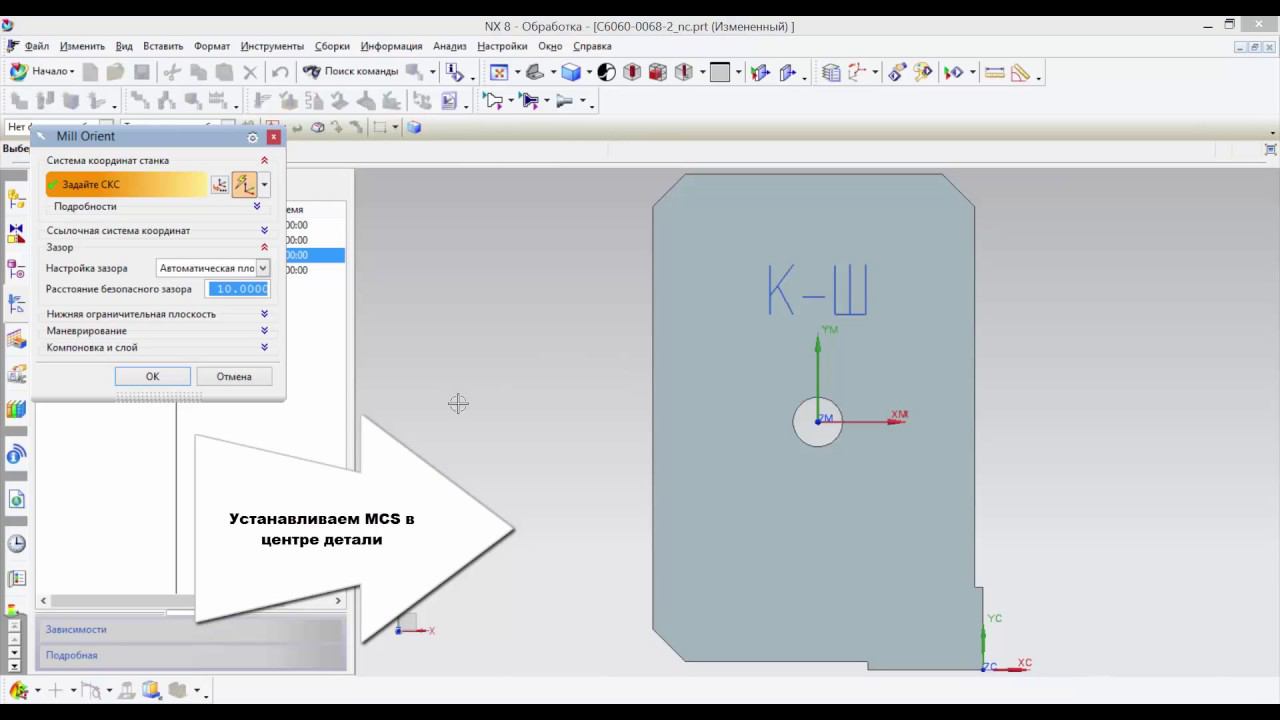Click the Задайте СКС selection step

126,184
